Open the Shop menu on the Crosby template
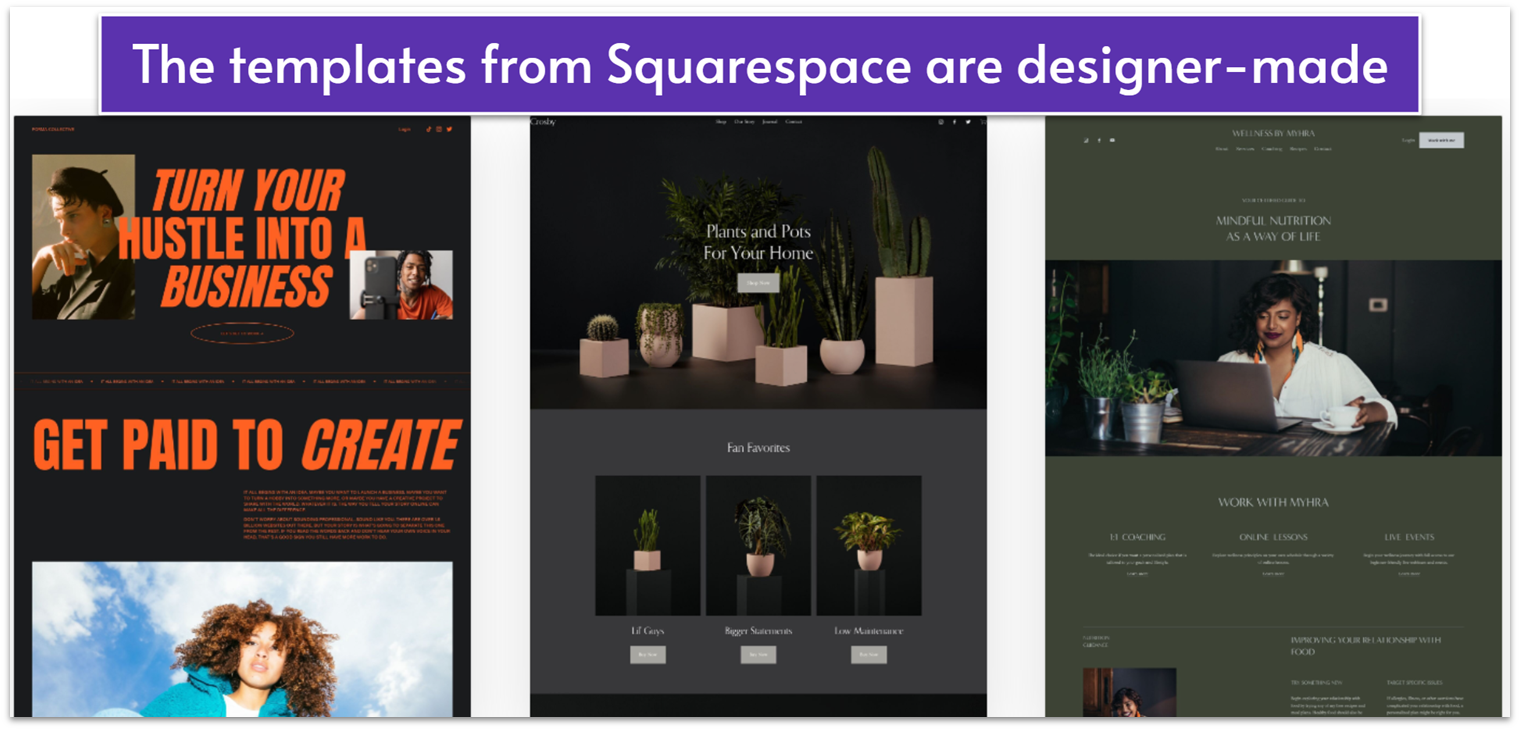The height and width of the screenshot is (730, 1520). (721, 122)
